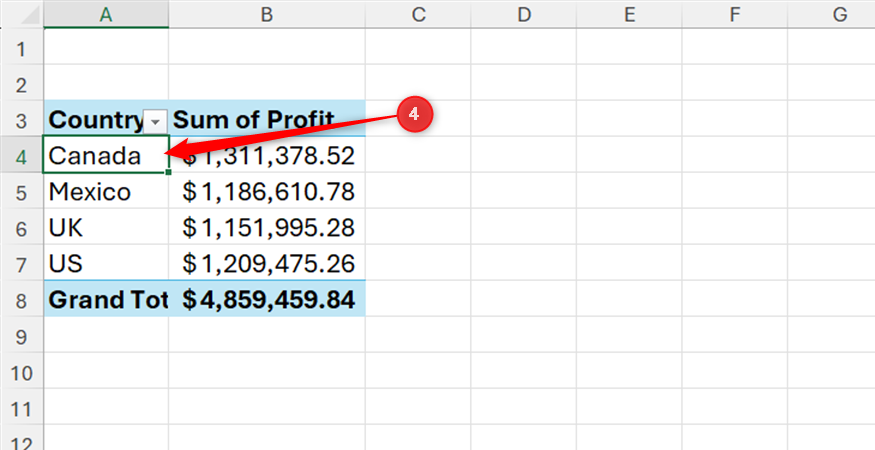Click the $4,859,459.84 grand total value

pyautogui.click(x=267, y=298)
